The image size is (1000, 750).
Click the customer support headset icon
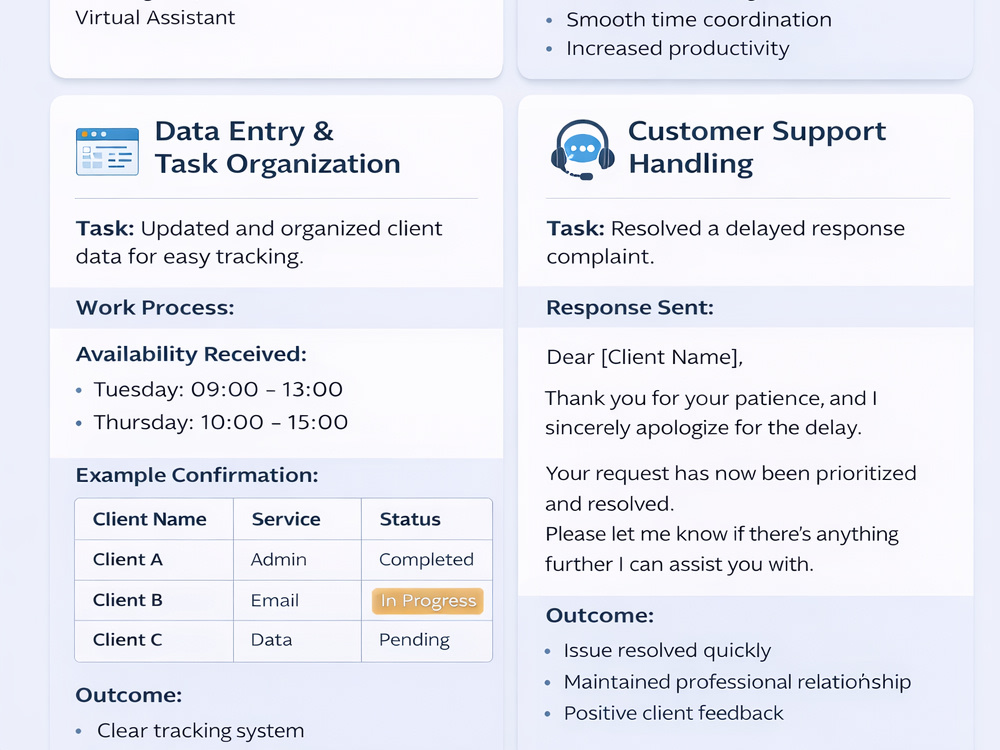tap(582, 150)
